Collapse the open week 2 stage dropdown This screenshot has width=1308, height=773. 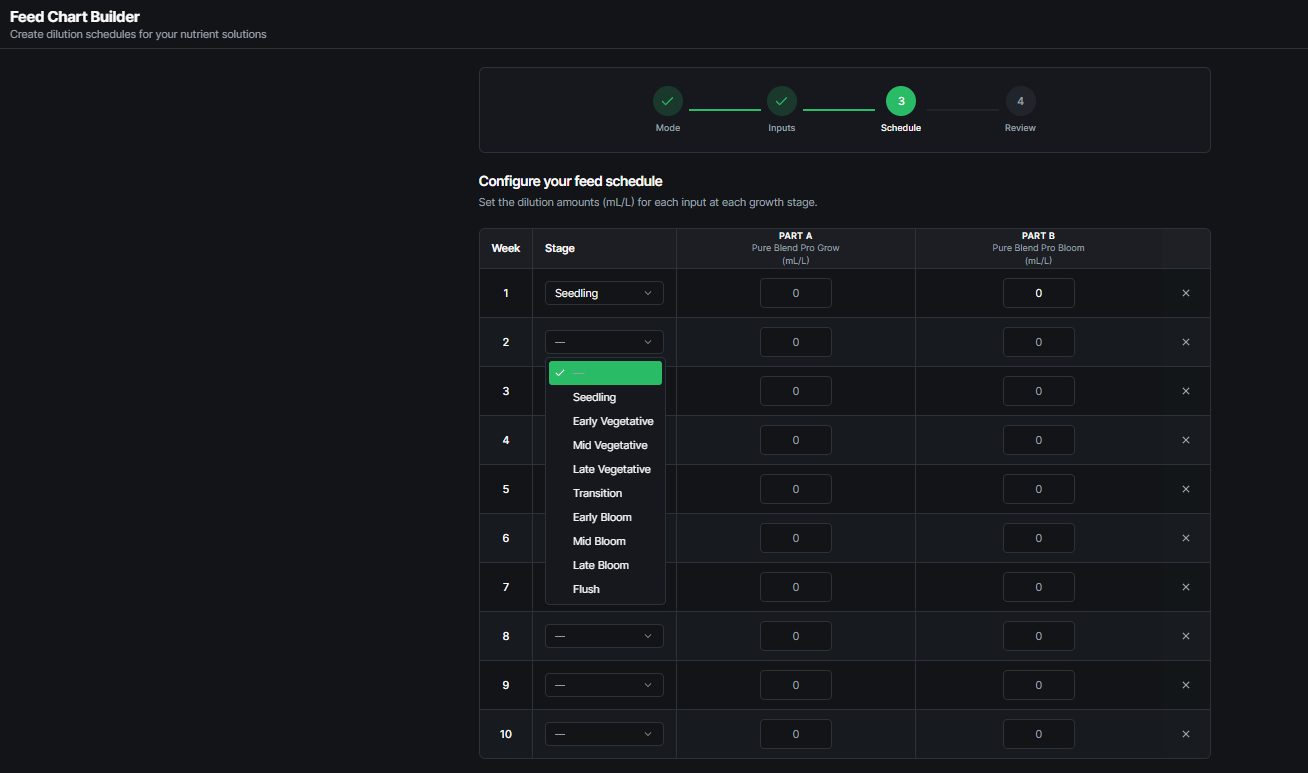[604, 342]
